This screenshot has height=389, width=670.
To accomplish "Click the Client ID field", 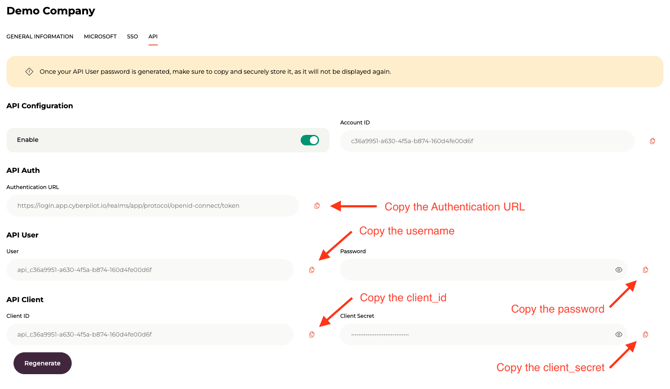I will 150,334.
